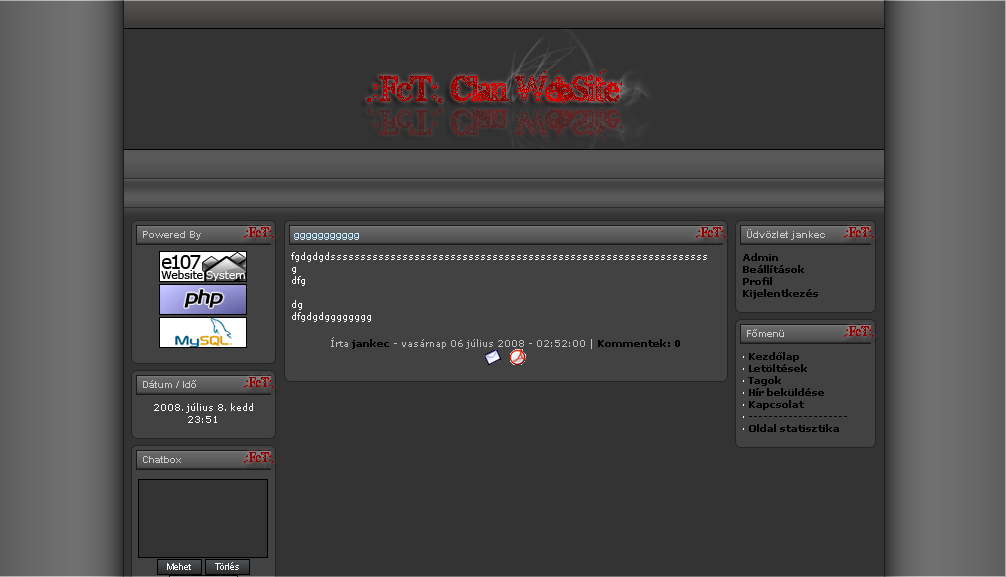Screen dimensions: 1006x577
Task: Open Beállítások settings link
Action: coord(773,270)
